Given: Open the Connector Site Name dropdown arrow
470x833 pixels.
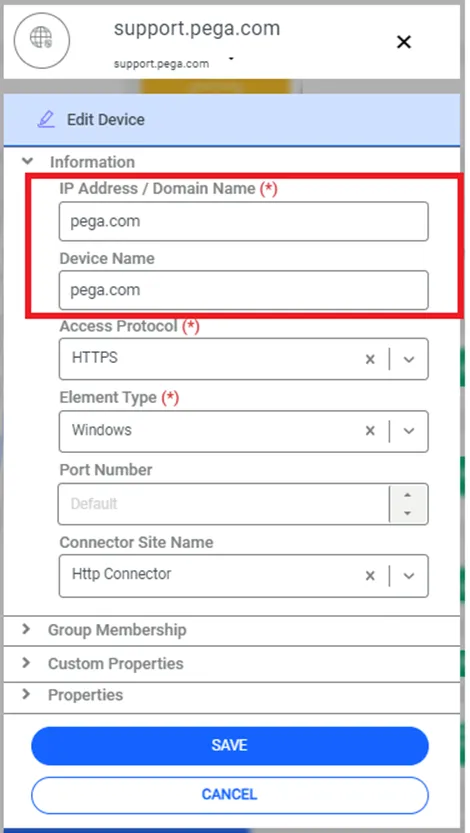Looking at the screenshot, I should tap(408, 575).
